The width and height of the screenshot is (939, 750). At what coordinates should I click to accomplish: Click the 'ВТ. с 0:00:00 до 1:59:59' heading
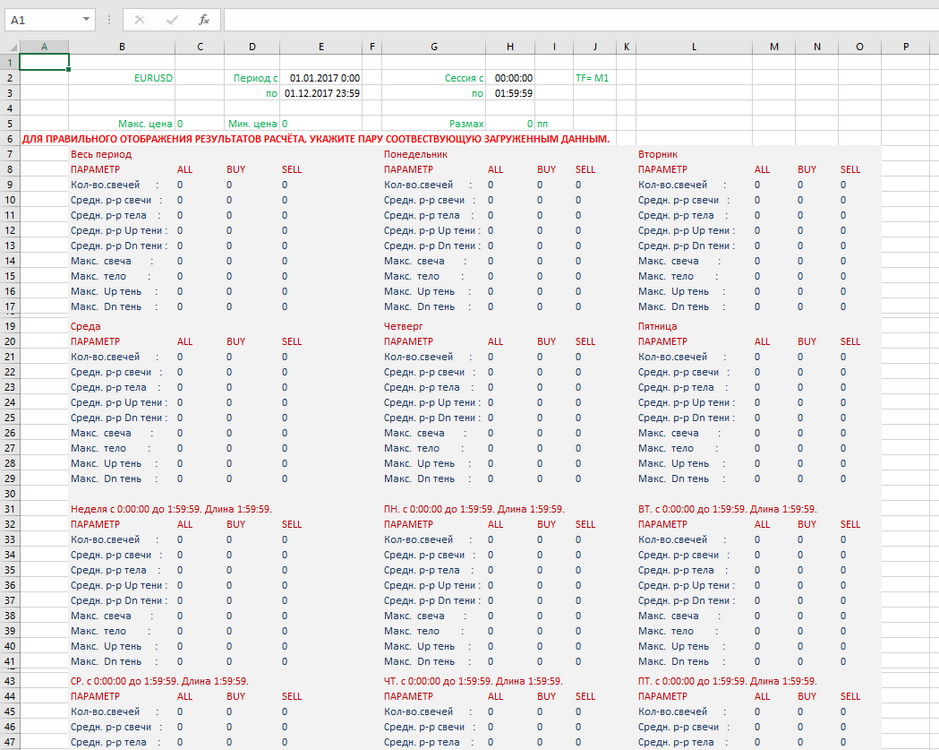pyautogui.click(x=727, y=509)
